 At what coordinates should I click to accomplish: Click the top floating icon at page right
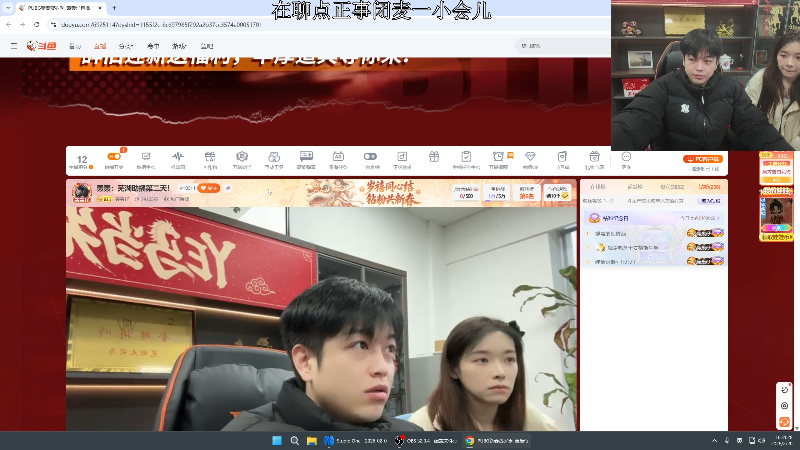point(785,390)
